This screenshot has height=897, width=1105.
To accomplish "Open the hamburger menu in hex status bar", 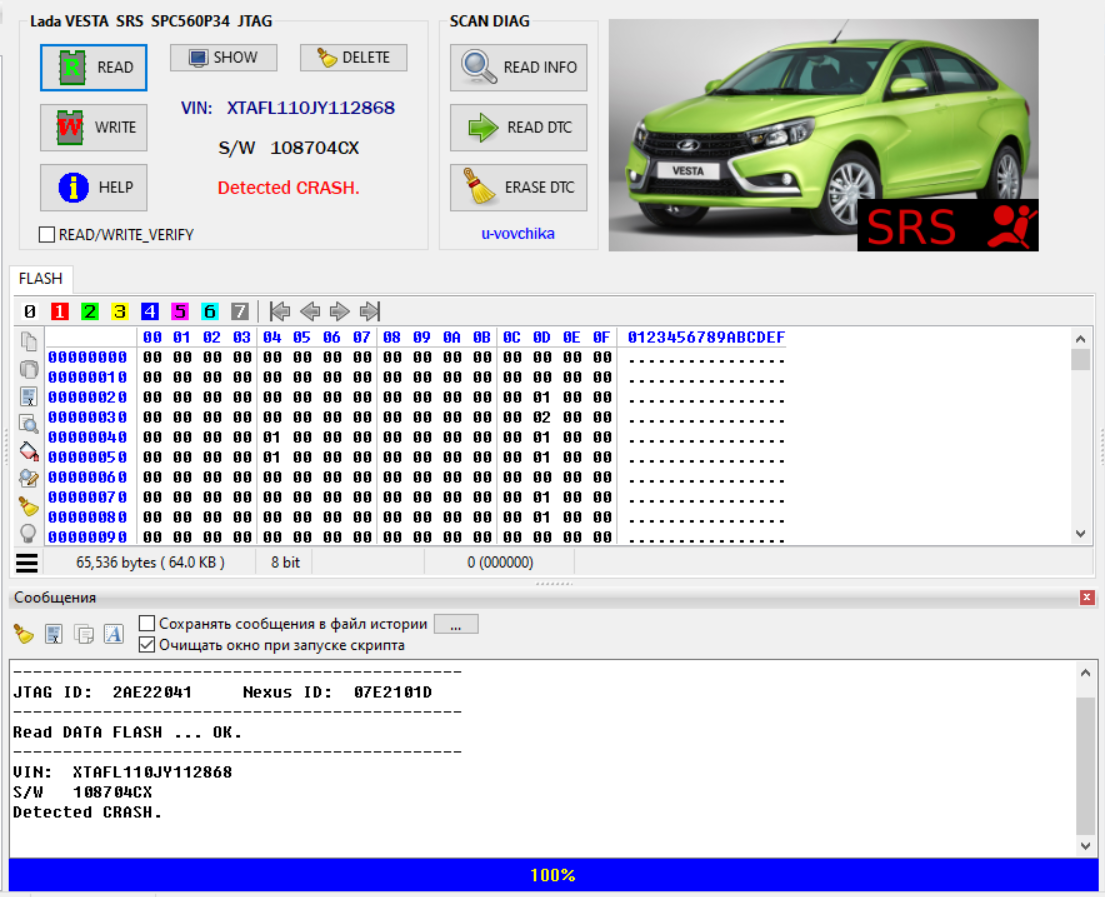I will pos(27,563).
